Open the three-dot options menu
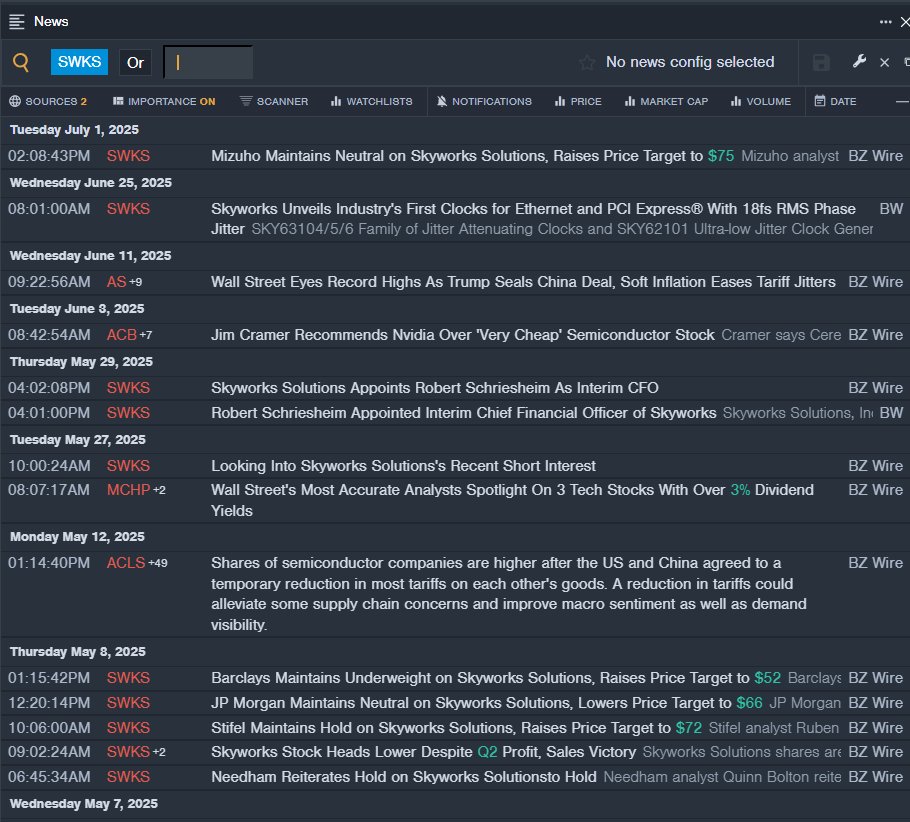910x822 pixels. tap(885, 21)
